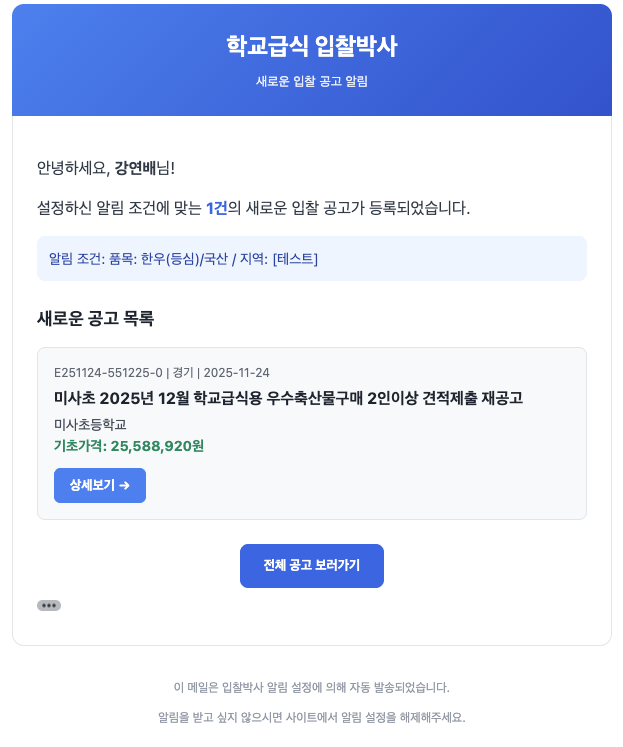Click the 새로운 공고 목록 heading
The image size is (623, 747).
tap(95, 319)
